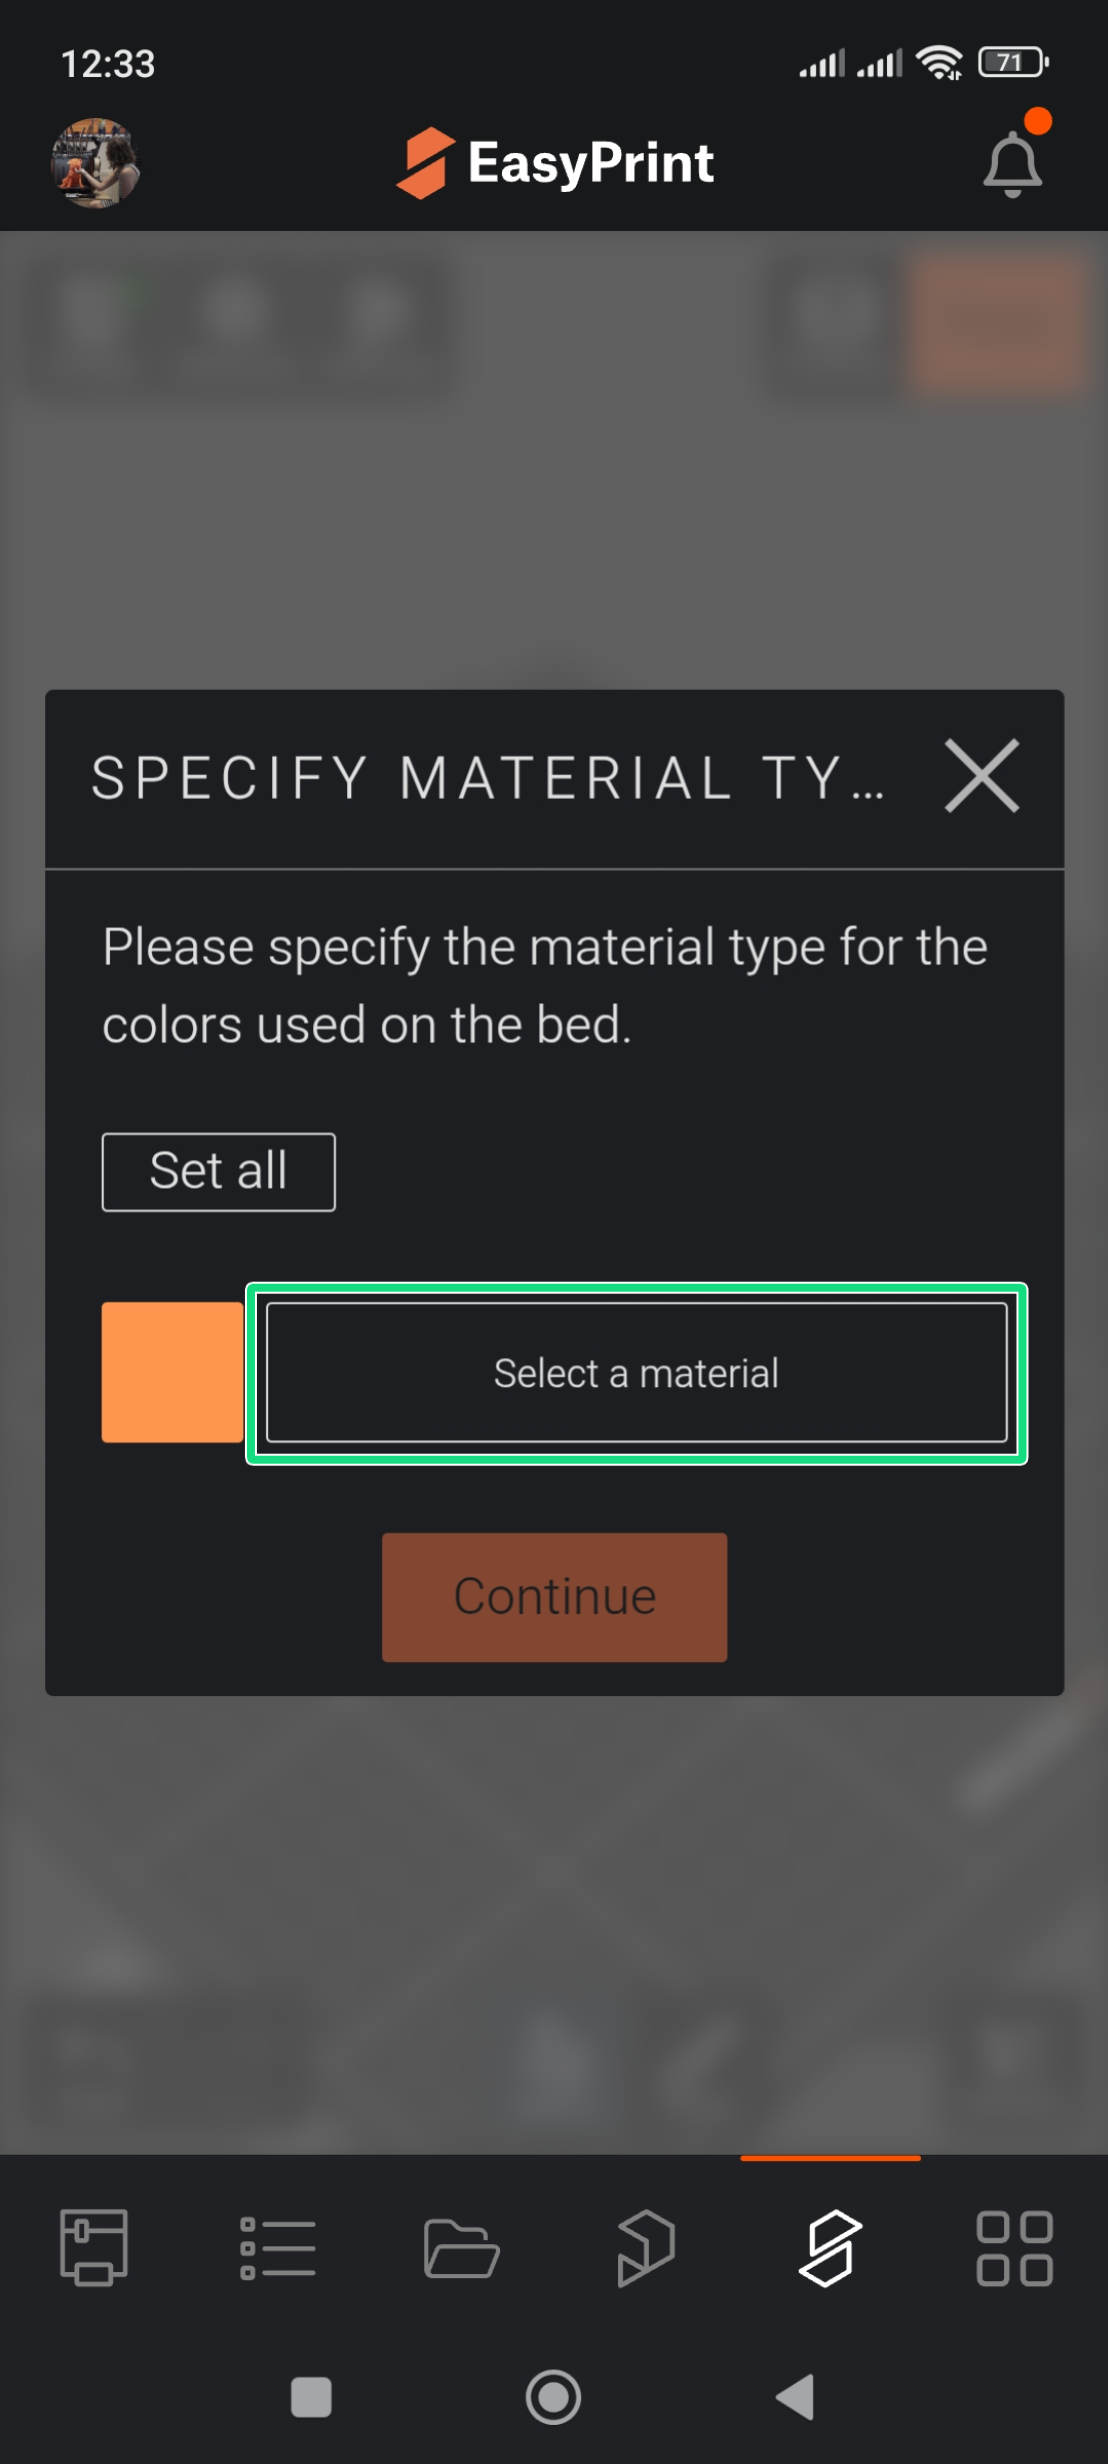Image resolution: width=1108 pixels, height=2464 pixels.
Task: Open the Select a material dropdown
Action: 636,1373
